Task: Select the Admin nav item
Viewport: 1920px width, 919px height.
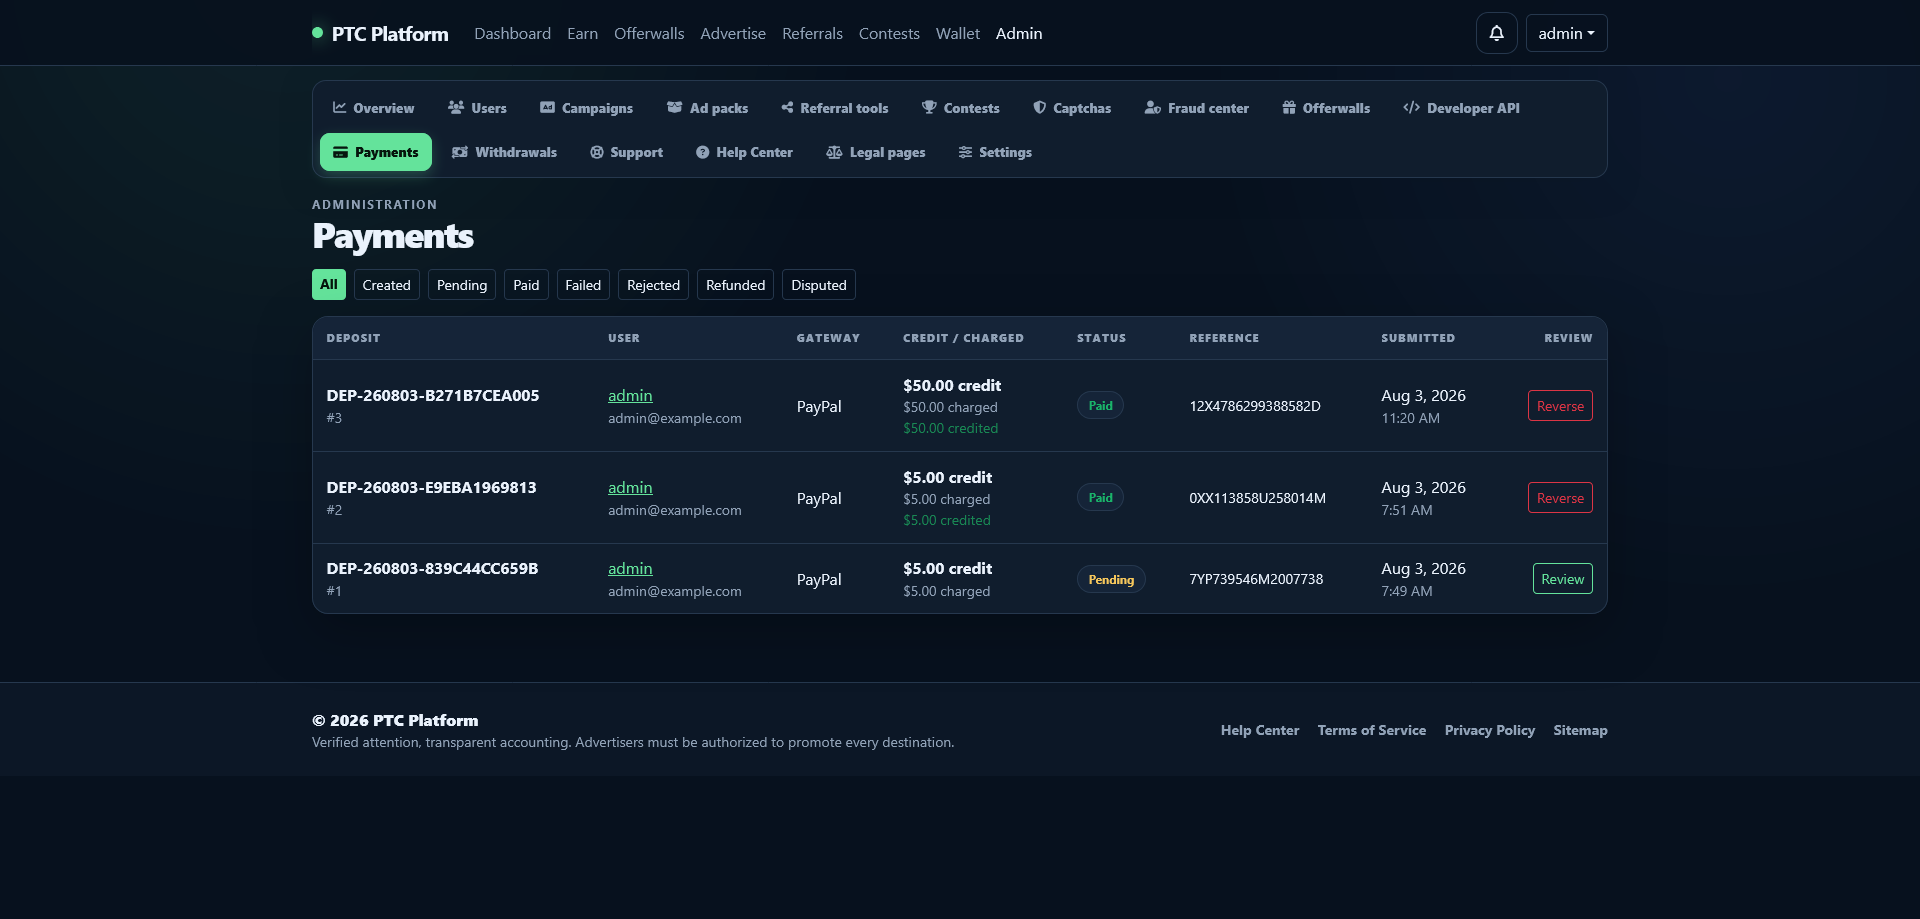Action: (1019, 33)
